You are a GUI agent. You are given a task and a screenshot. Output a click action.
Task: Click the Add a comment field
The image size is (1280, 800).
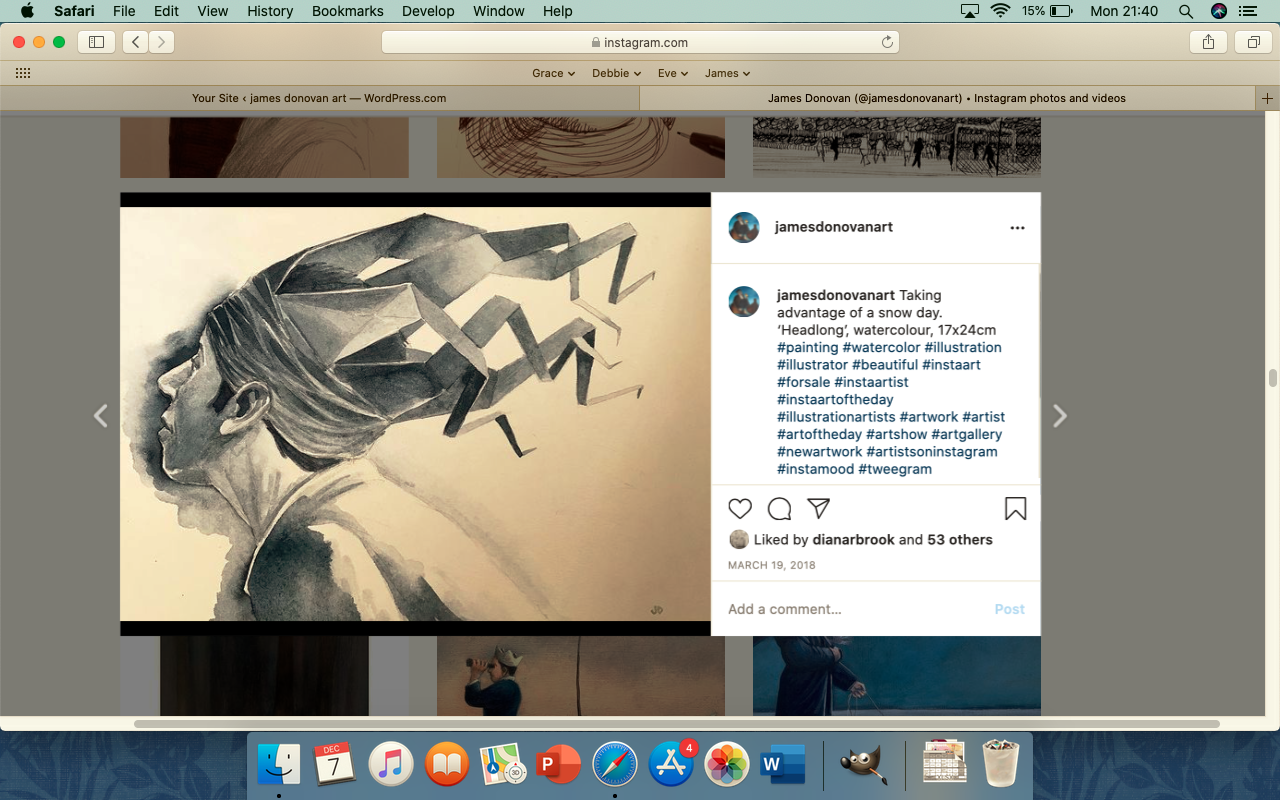click(x=850, y=609)
